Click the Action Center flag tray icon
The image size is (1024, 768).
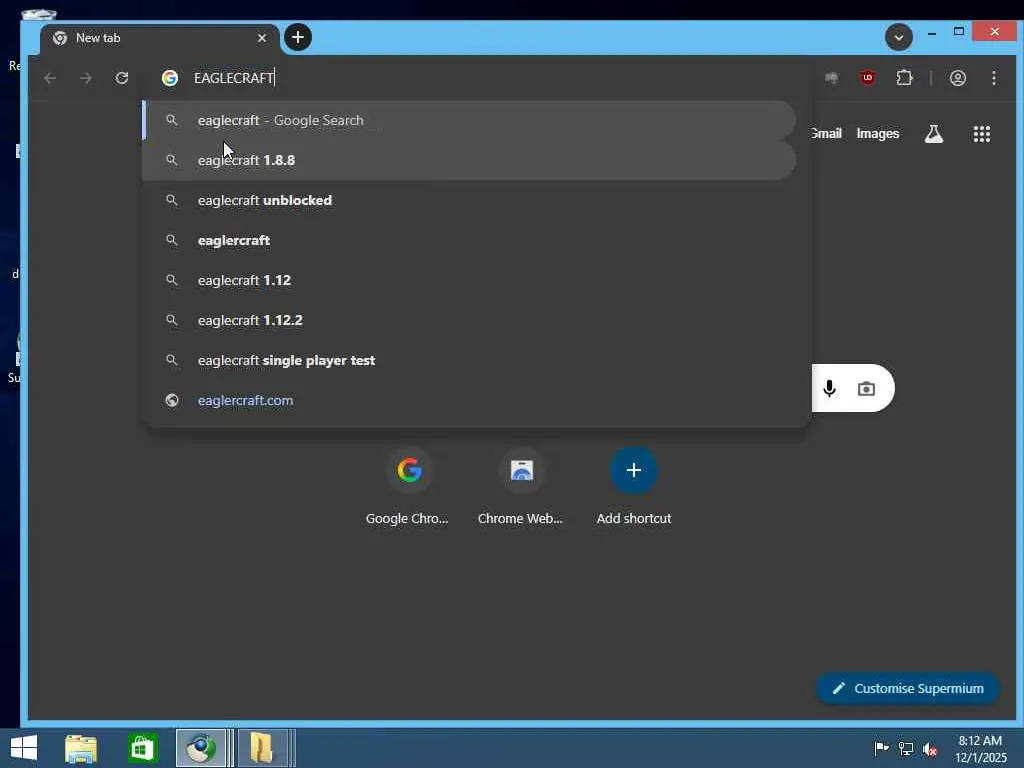881,748
